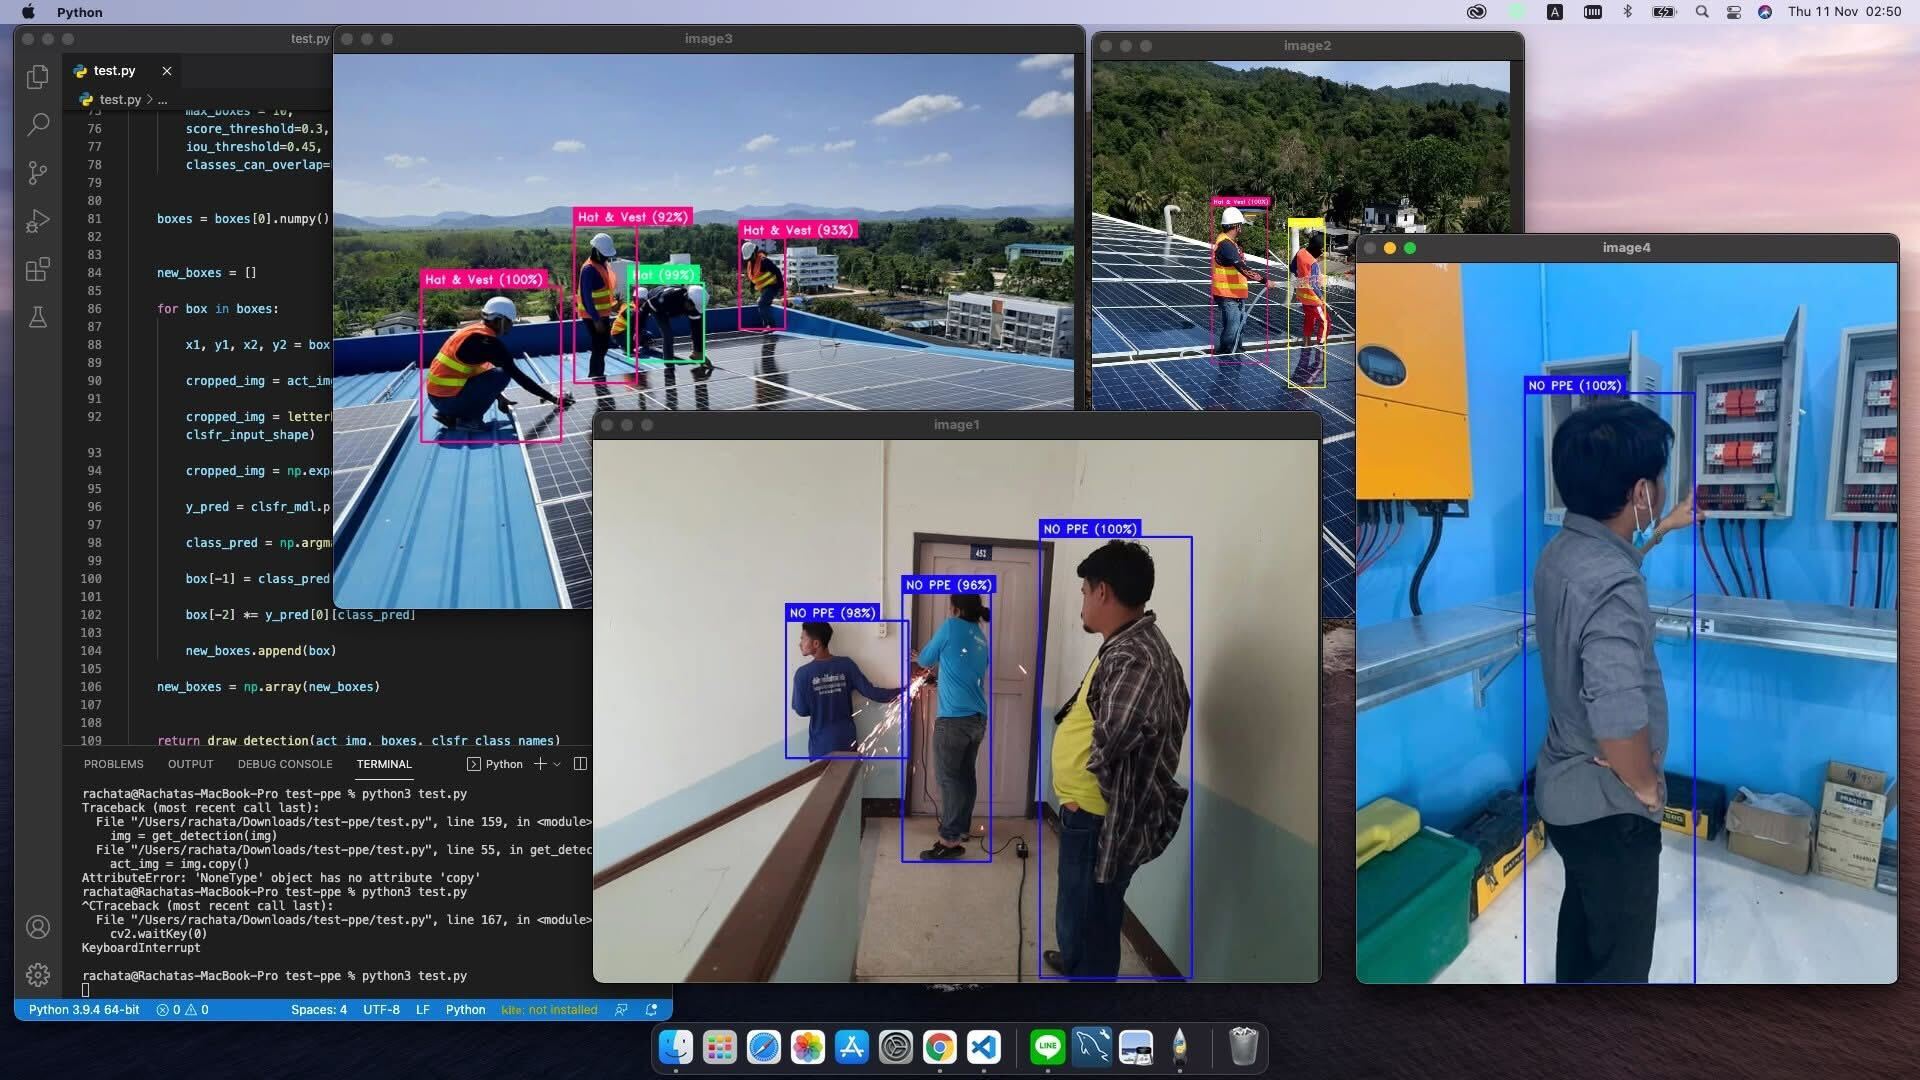Image resolution: width=1920 pixels, height=1080 pixels.
Task: Click the notifications bell in status bar
Action: [x=651, y=1010]
